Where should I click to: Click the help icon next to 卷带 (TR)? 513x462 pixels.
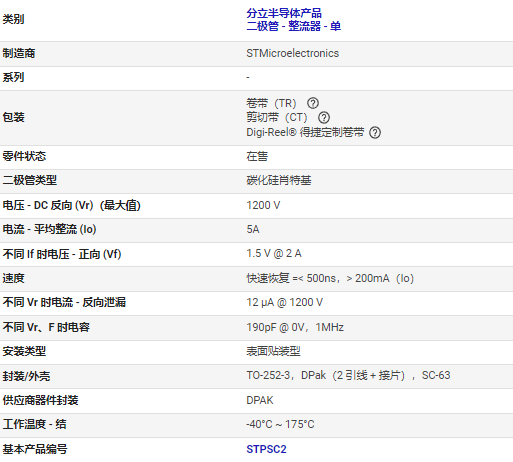(313, 103)
